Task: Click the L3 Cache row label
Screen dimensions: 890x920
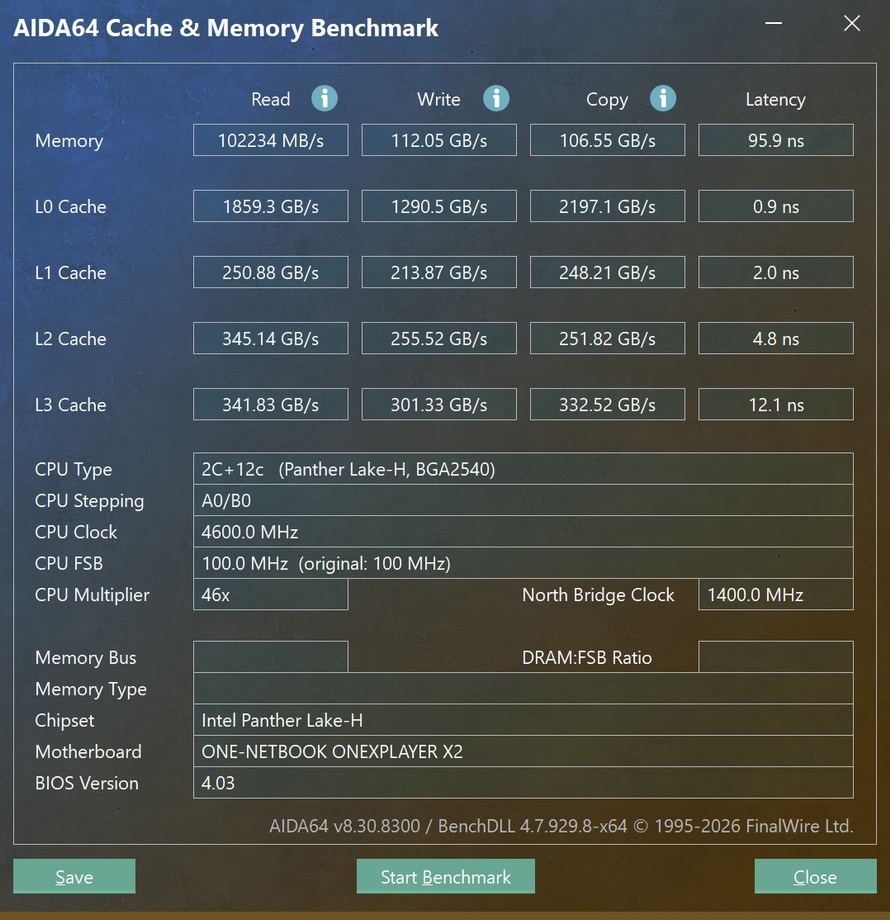Action: pos(70,405)
